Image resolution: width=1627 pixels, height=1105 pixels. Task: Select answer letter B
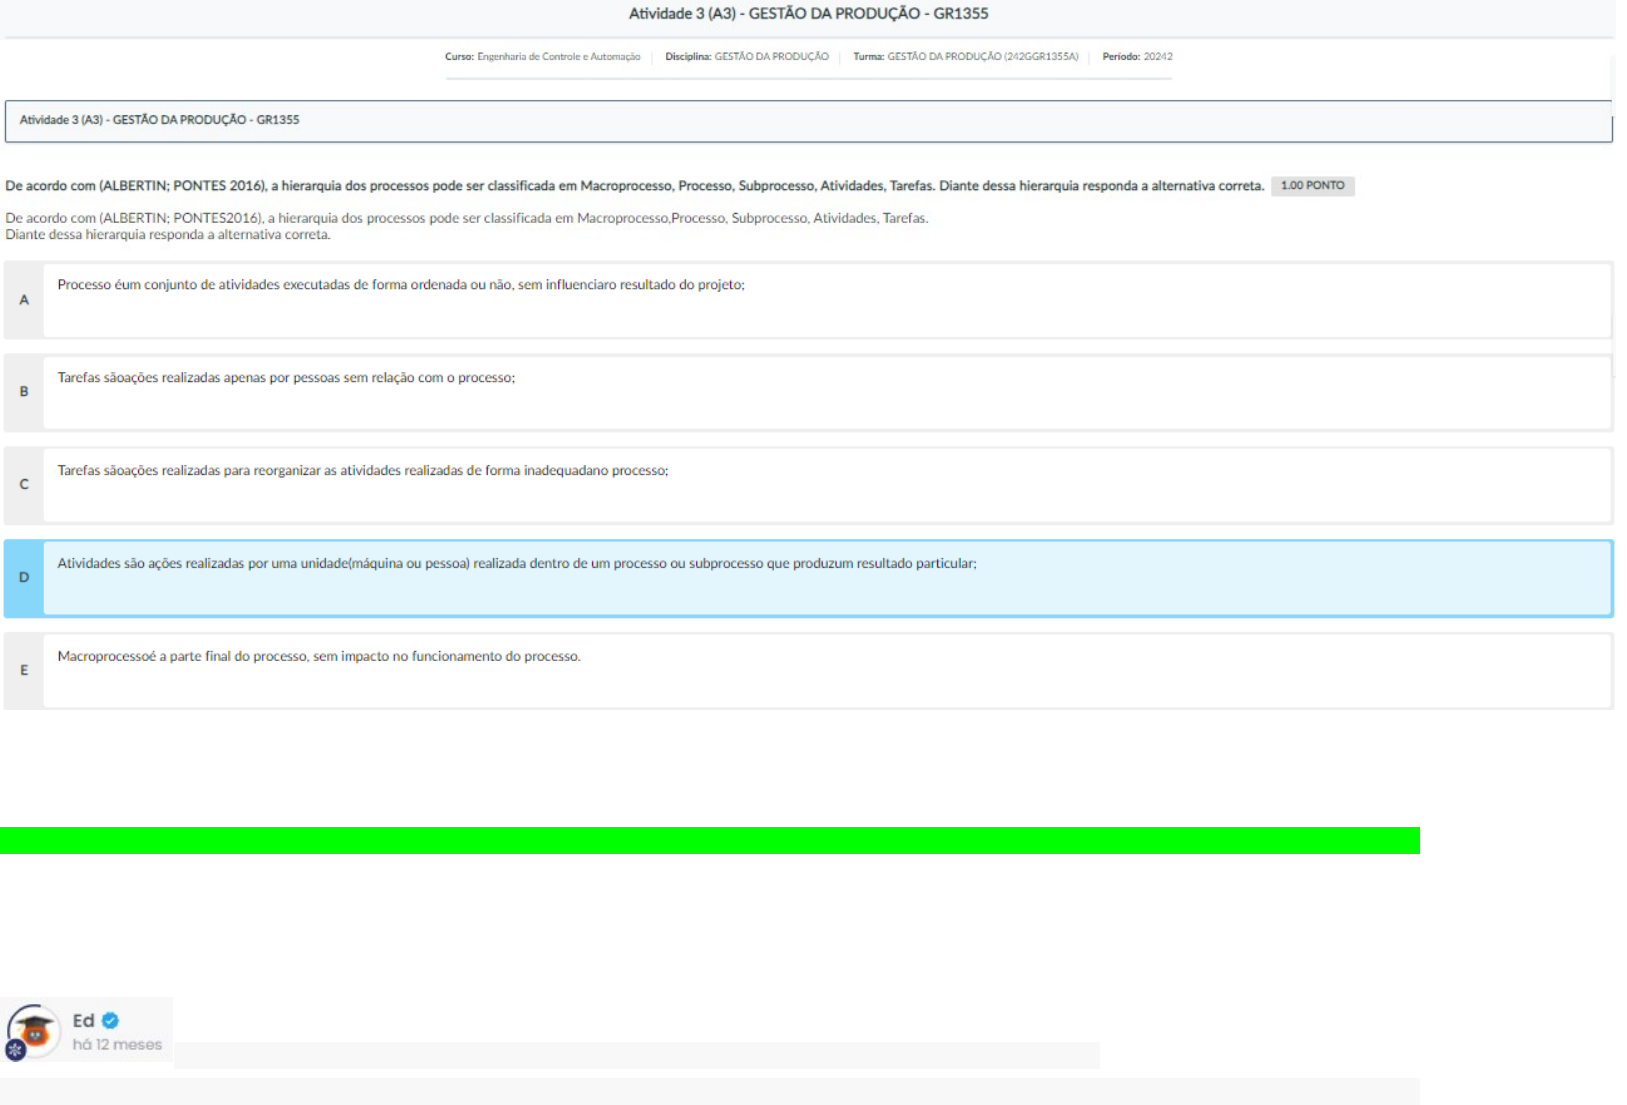[x=24, y=392]
